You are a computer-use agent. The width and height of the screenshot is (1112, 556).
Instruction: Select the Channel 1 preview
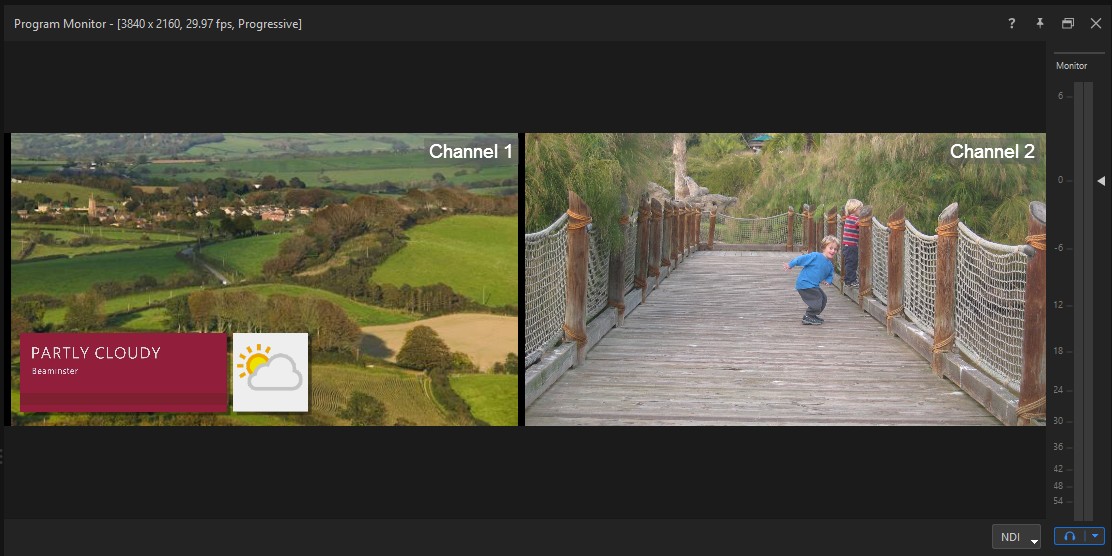(265, 279)
